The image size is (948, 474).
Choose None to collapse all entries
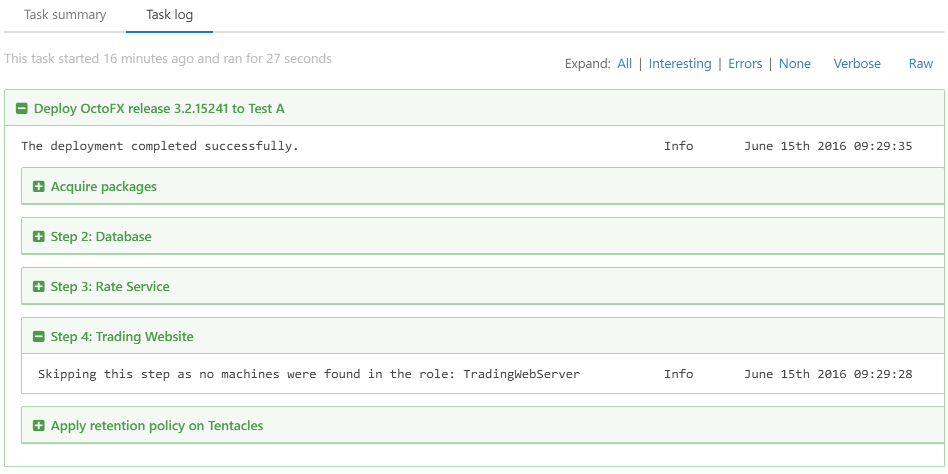[795, 64]
